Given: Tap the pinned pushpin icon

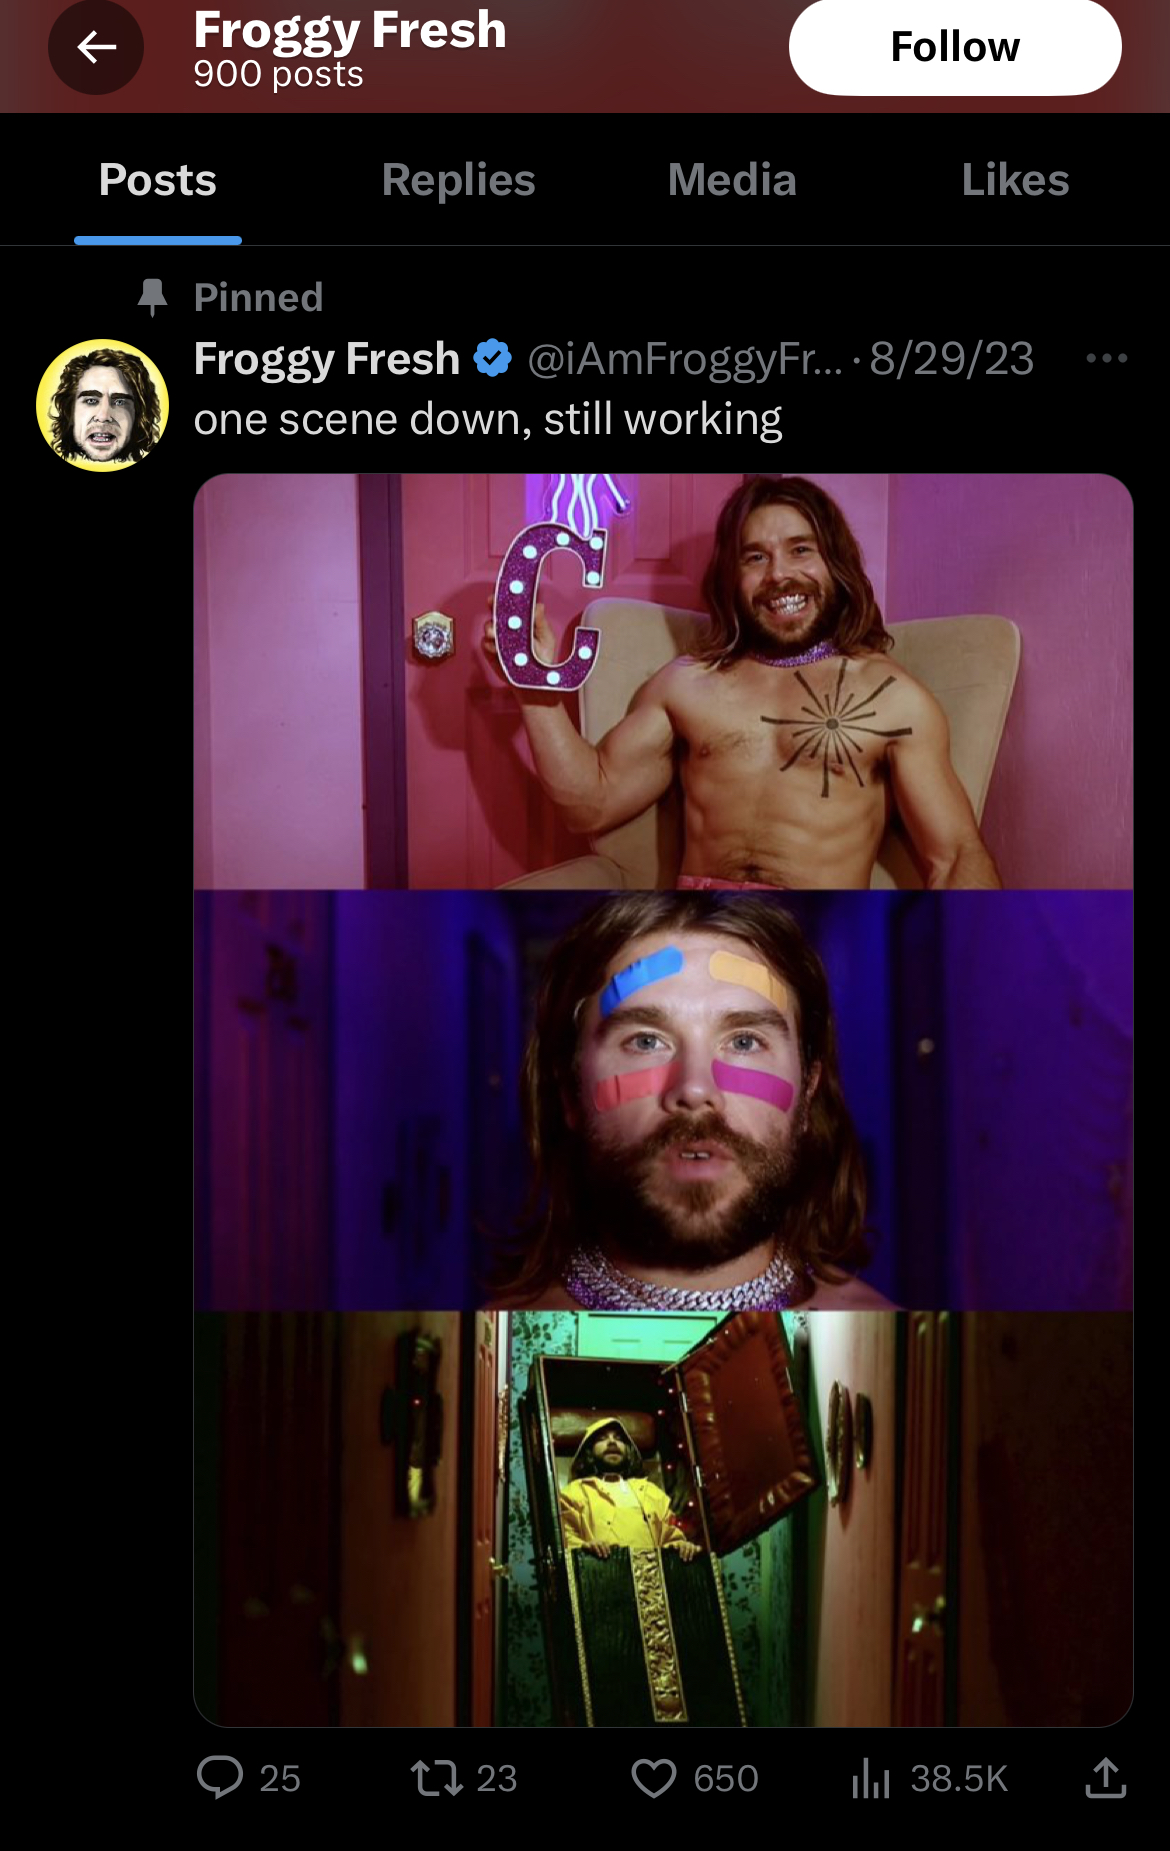Looking at the screenshot, I should (152, 297).
